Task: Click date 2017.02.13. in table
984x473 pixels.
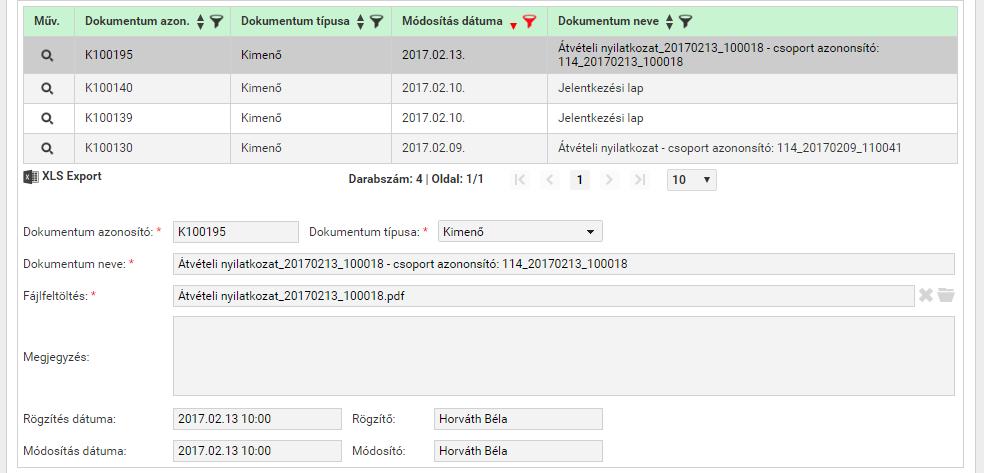Action: [434, 55]
